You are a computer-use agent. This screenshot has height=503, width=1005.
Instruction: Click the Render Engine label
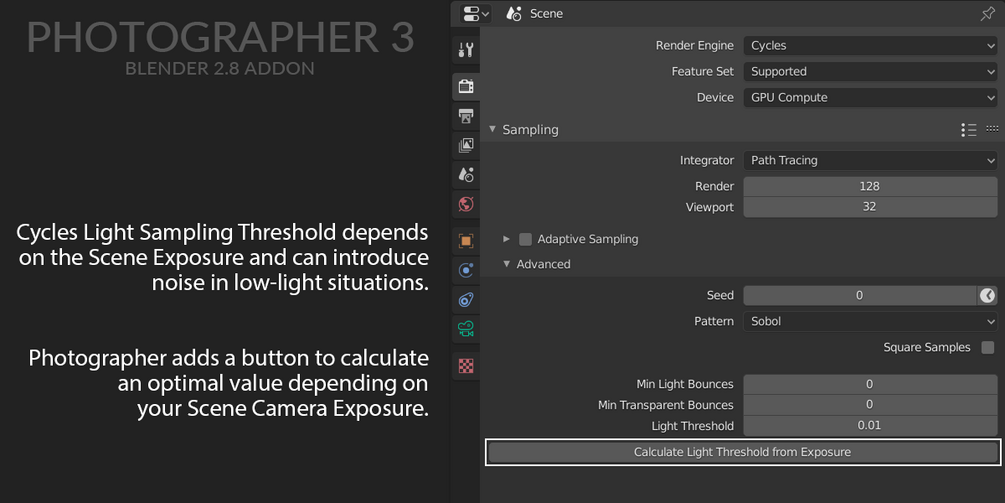click(x=694, y=45)
